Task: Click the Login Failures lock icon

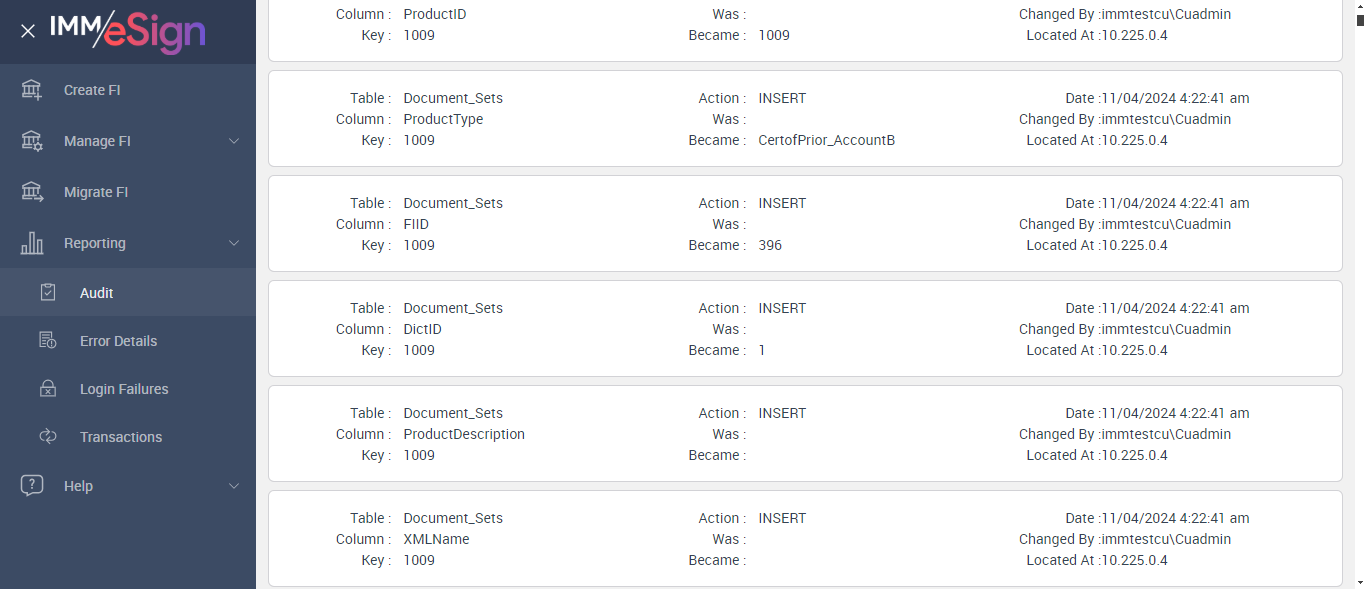Action: coord(48,389)
